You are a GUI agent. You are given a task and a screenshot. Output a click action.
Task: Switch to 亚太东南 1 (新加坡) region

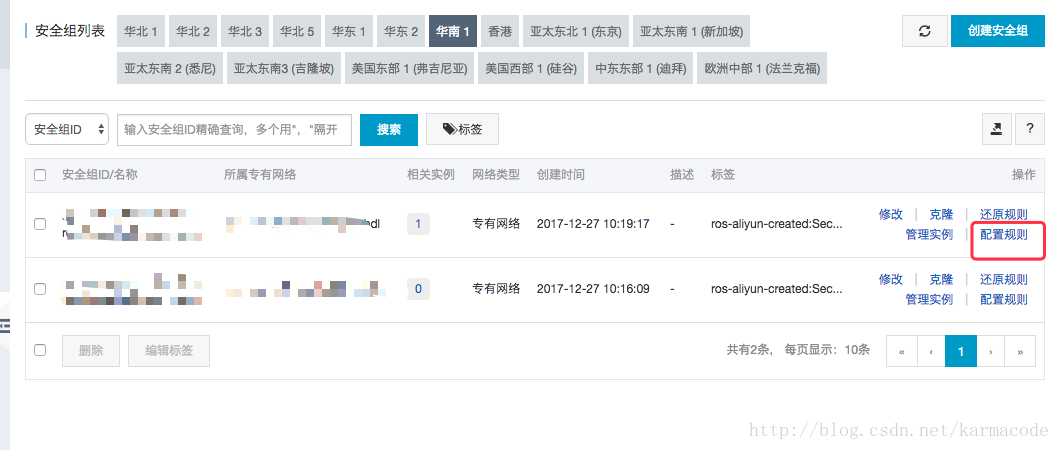[691, 31]
